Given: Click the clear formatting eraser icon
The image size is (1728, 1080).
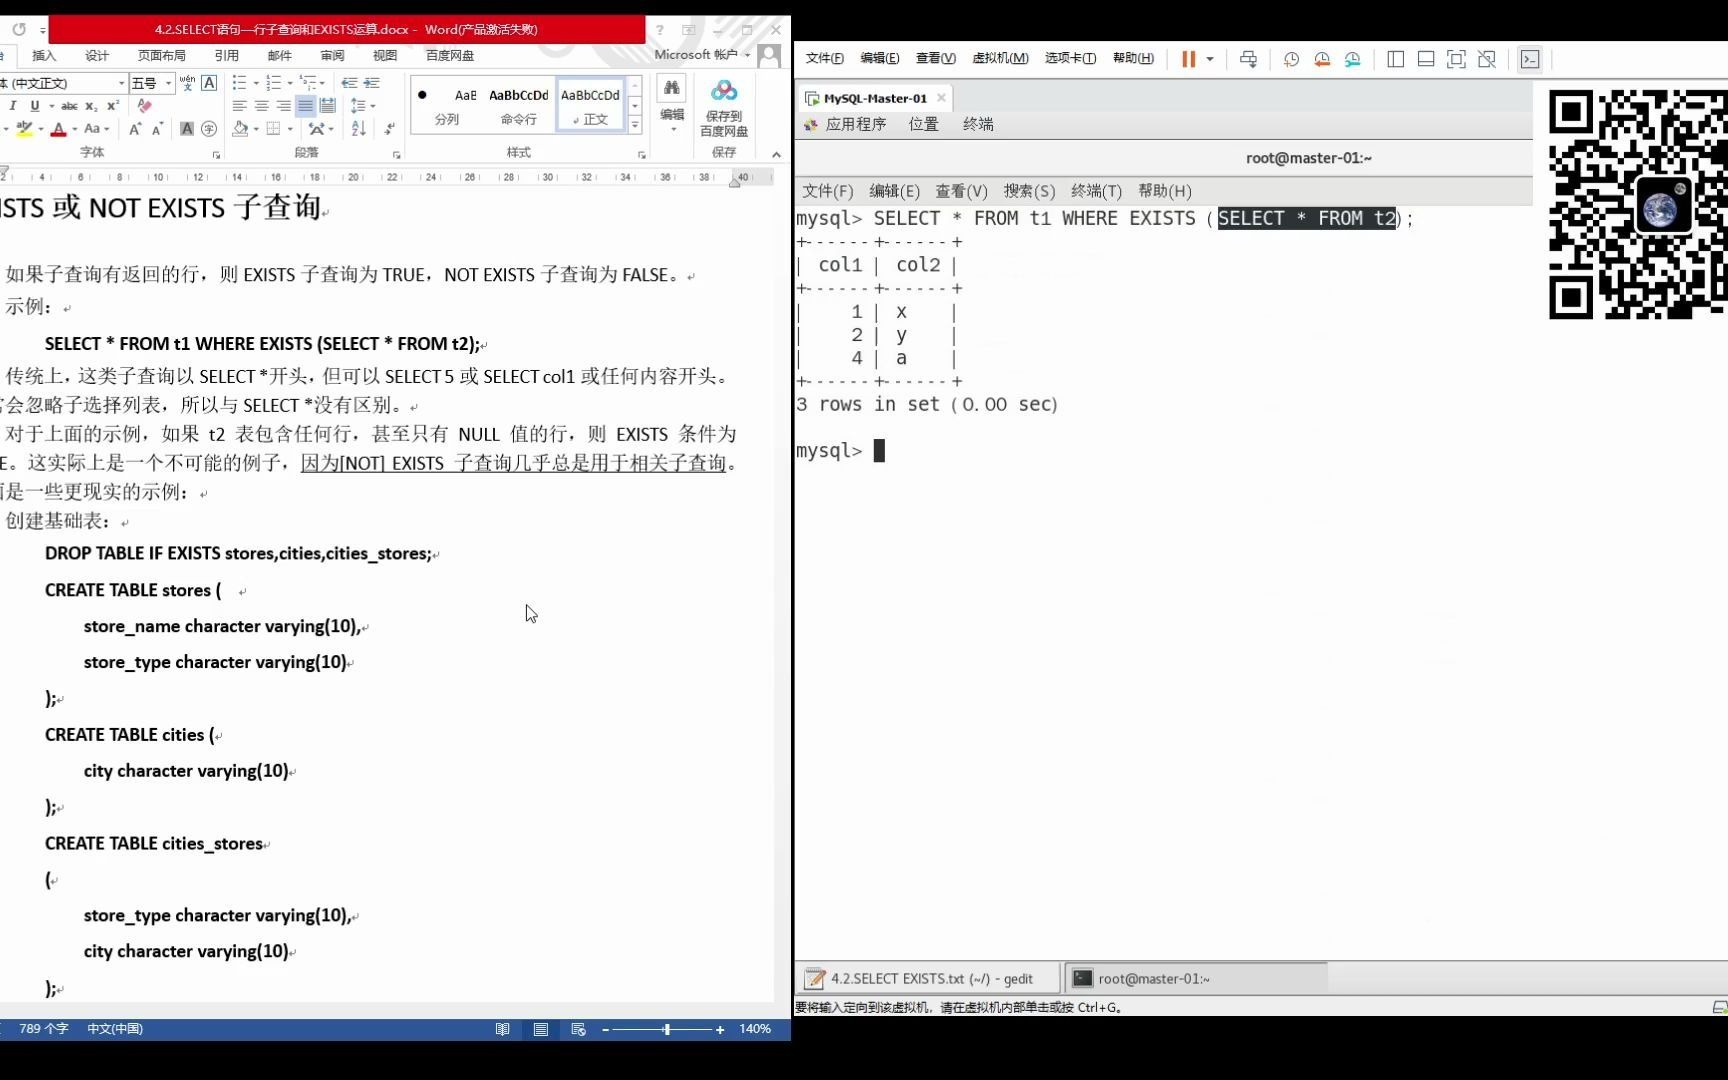Looking at the screenshot, I should tap(145, 106).
